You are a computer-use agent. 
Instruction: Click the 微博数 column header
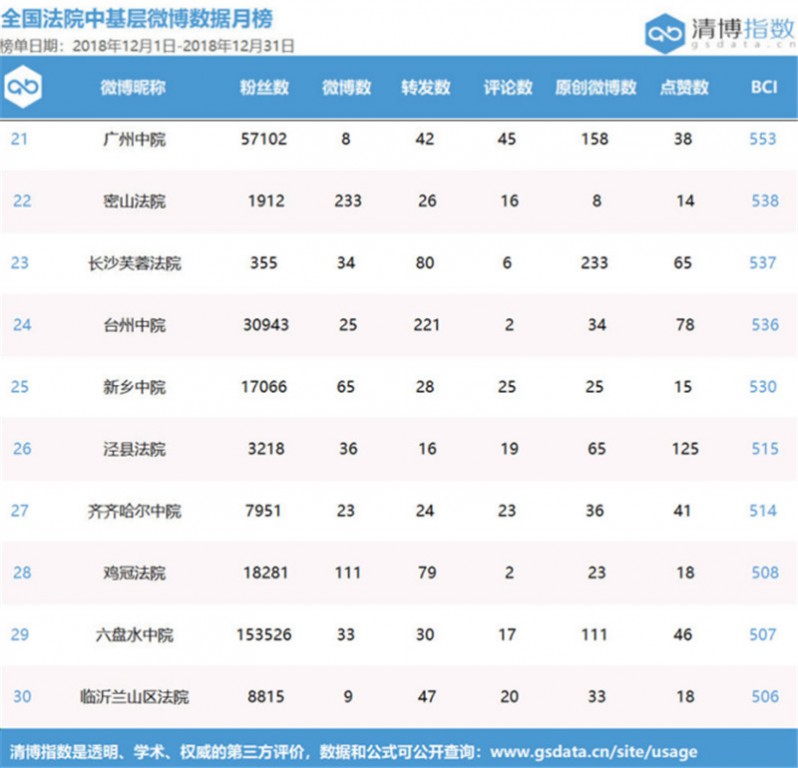(x=346, y=88)
